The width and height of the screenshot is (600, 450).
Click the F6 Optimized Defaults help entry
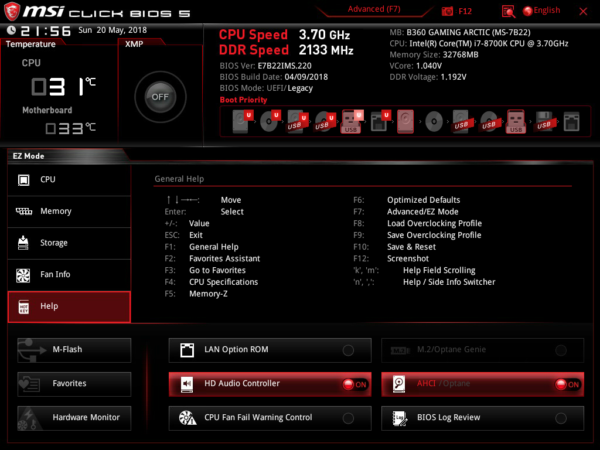pyautogui.click(x=407, y=200)
